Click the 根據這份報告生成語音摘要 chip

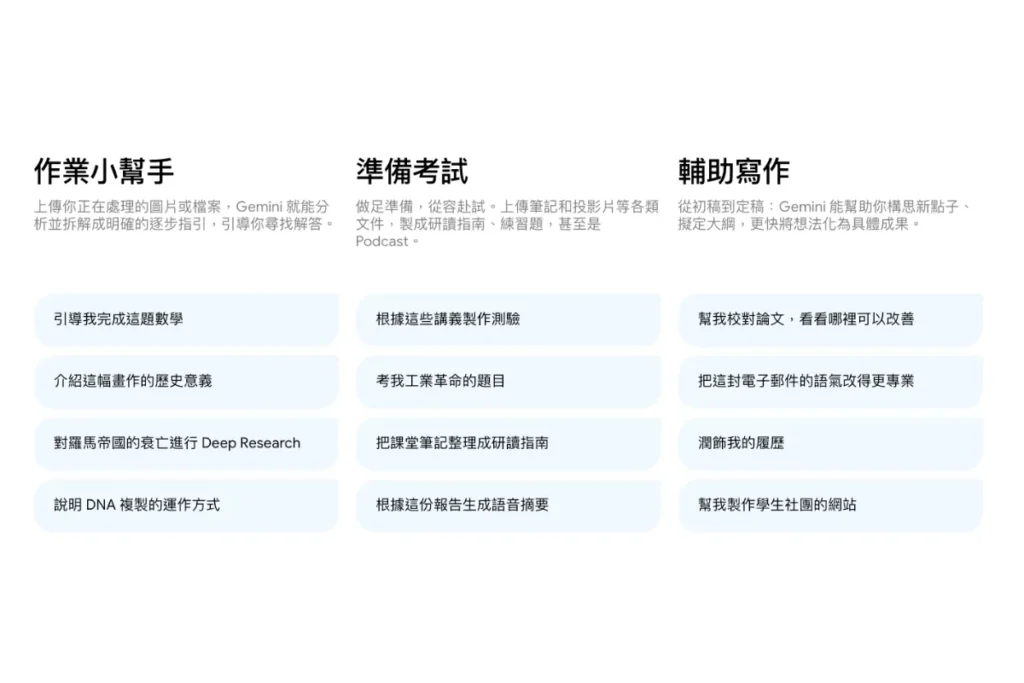pyautogui.click(x=508, y=505)
